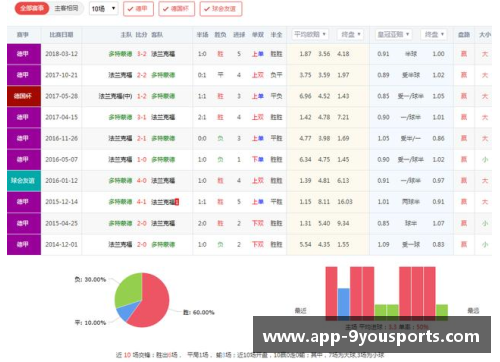Click the 3-2 score link for 2018-03-12
Screen dimensions: 500x362
click(142, 54)
